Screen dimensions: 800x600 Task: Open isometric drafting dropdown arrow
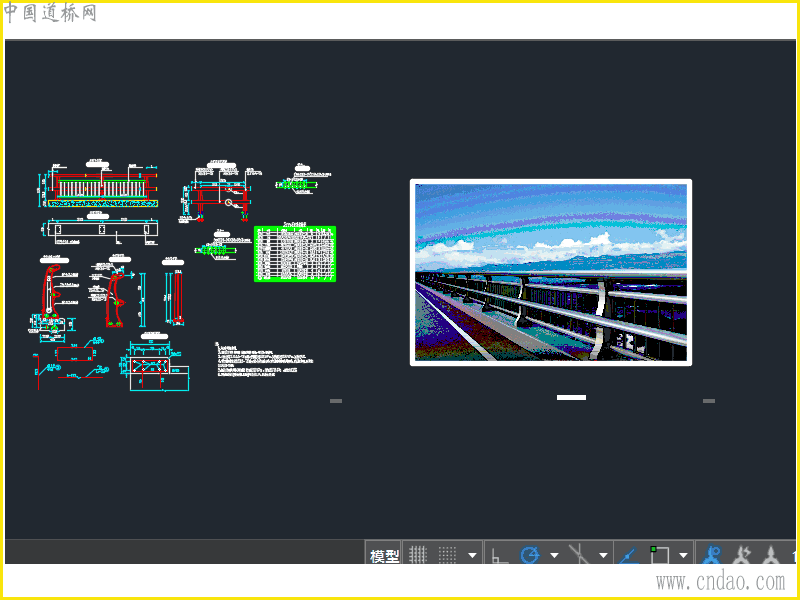coord(603,555)
